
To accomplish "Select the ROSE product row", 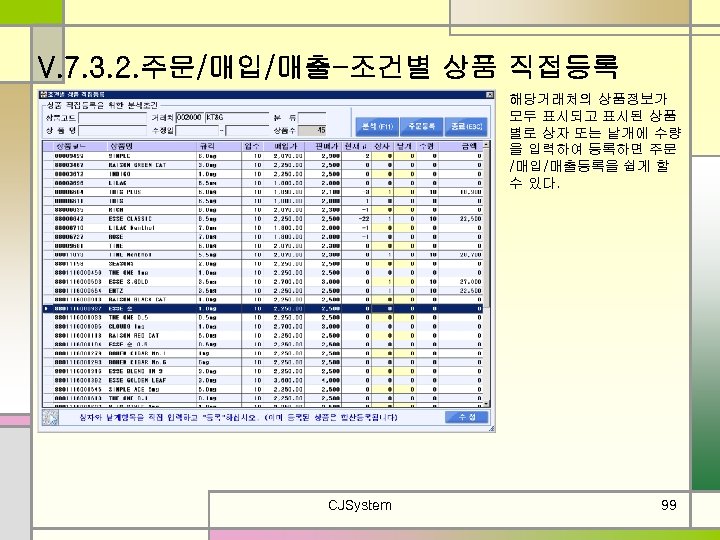I will [x=263, y=237].
